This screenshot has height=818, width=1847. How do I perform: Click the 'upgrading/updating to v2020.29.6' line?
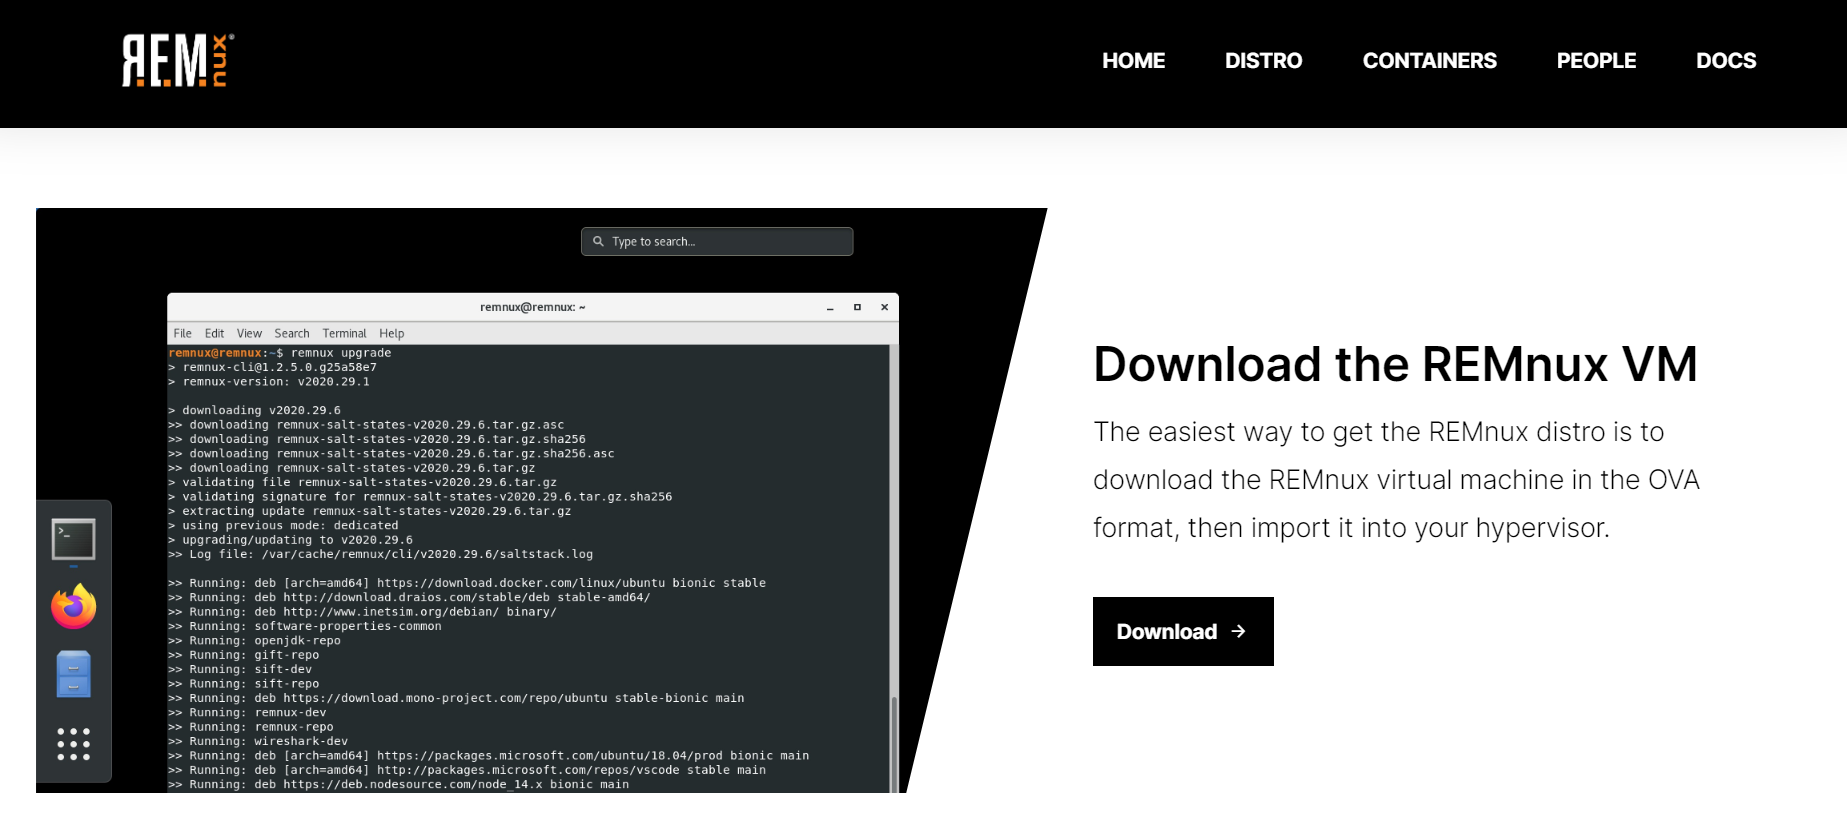tap(290, 540)
